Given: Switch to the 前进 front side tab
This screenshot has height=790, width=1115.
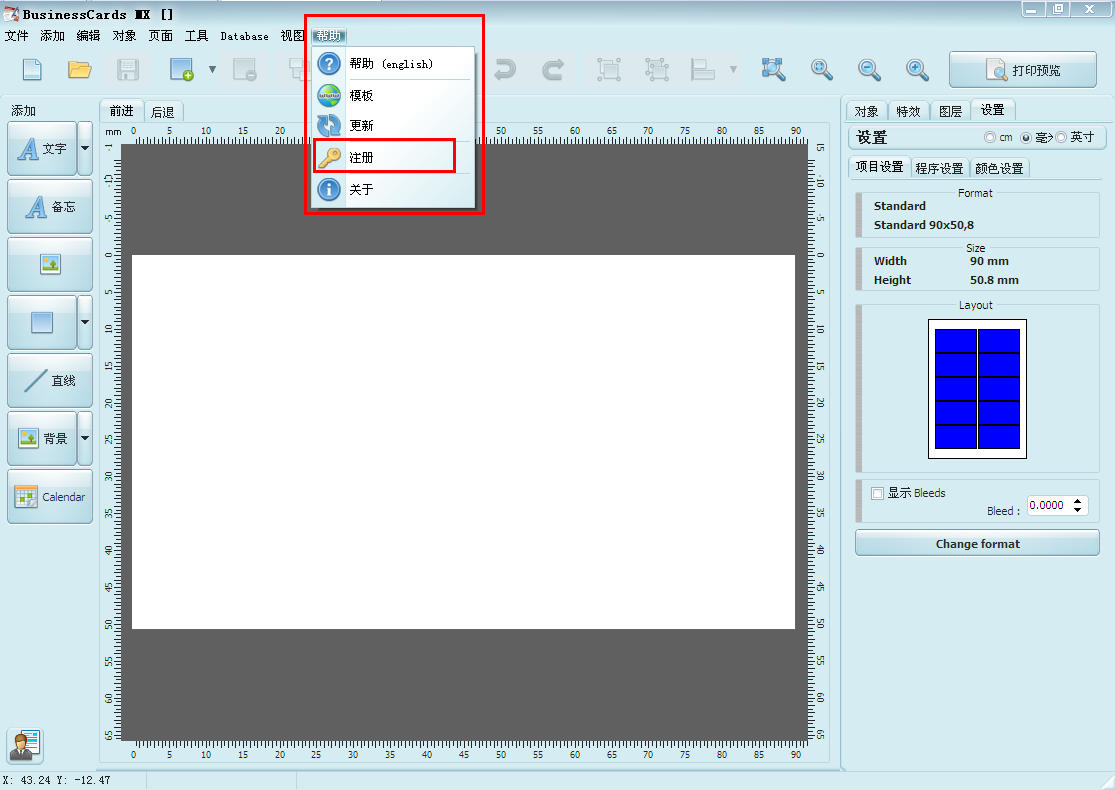Looking at the screenshot, I should (x=122, y=111).
